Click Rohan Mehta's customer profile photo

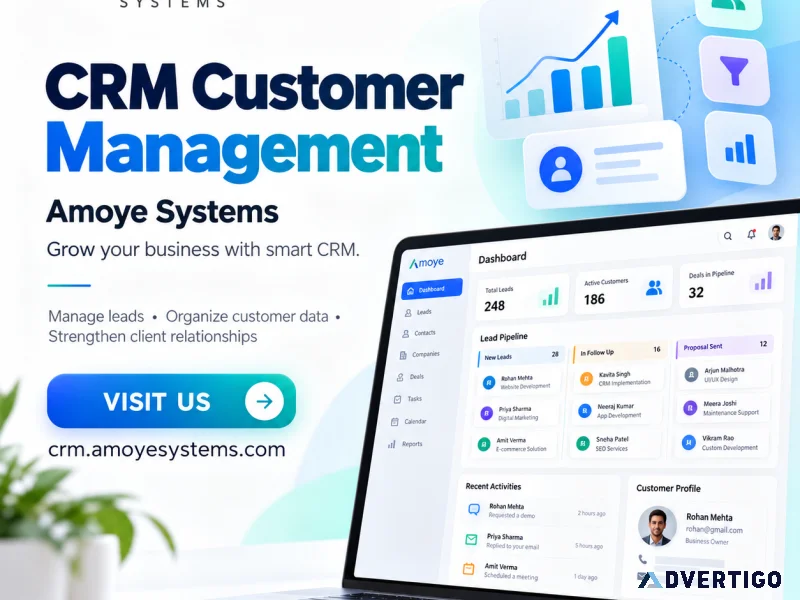(657, 526)
